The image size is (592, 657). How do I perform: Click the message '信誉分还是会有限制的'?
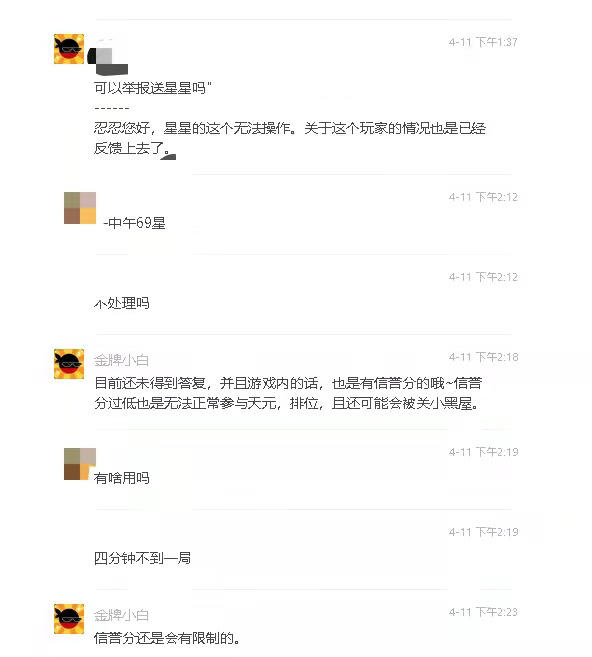click(x=167, y=638)
